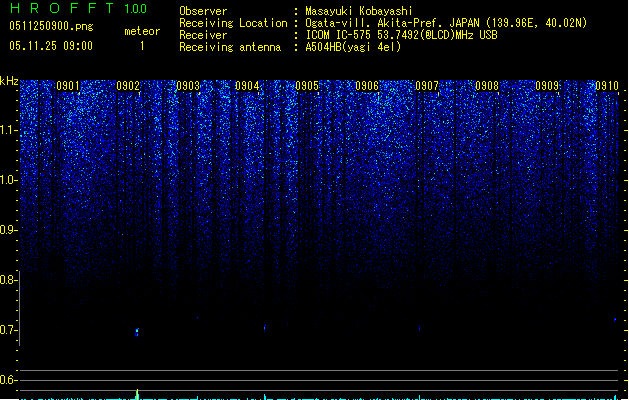Viewport: 629px width, 400px height.
Task: Click the 1.1 kHz axis label
Action: (x=8, y=130)
